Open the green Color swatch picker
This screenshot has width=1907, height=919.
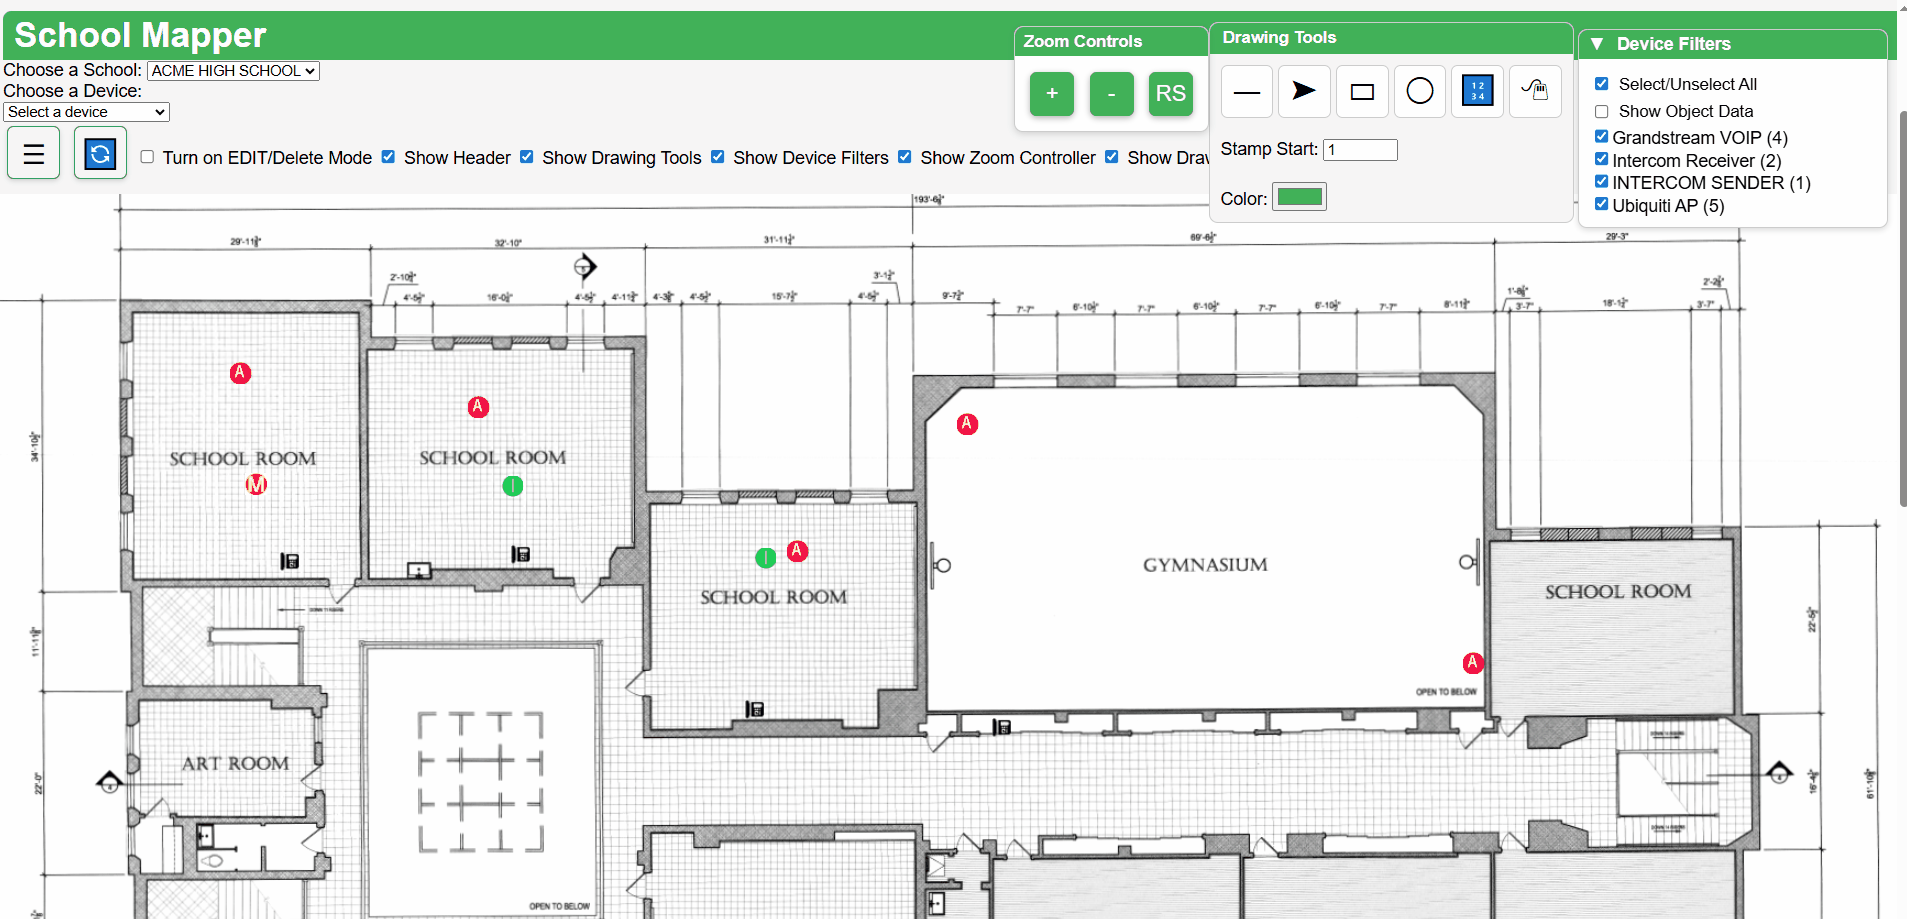coord(1299,197)
